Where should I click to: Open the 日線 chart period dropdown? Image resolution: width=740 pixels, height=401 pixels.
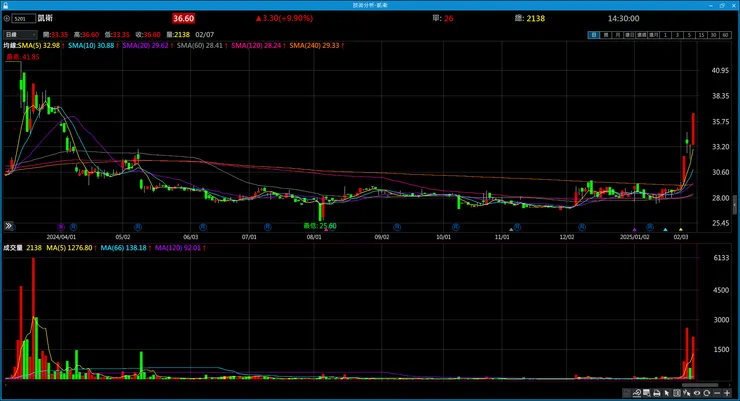[x=20, y=34]
